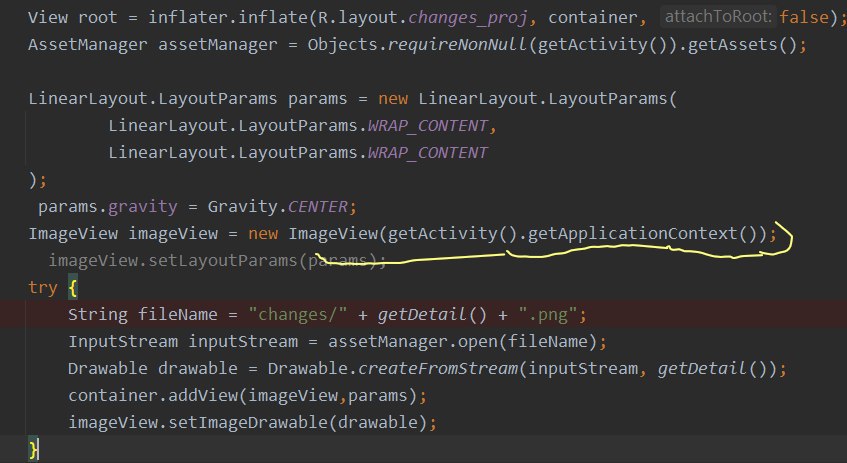
Task: Click the try keyword
Action: [43, 288]
